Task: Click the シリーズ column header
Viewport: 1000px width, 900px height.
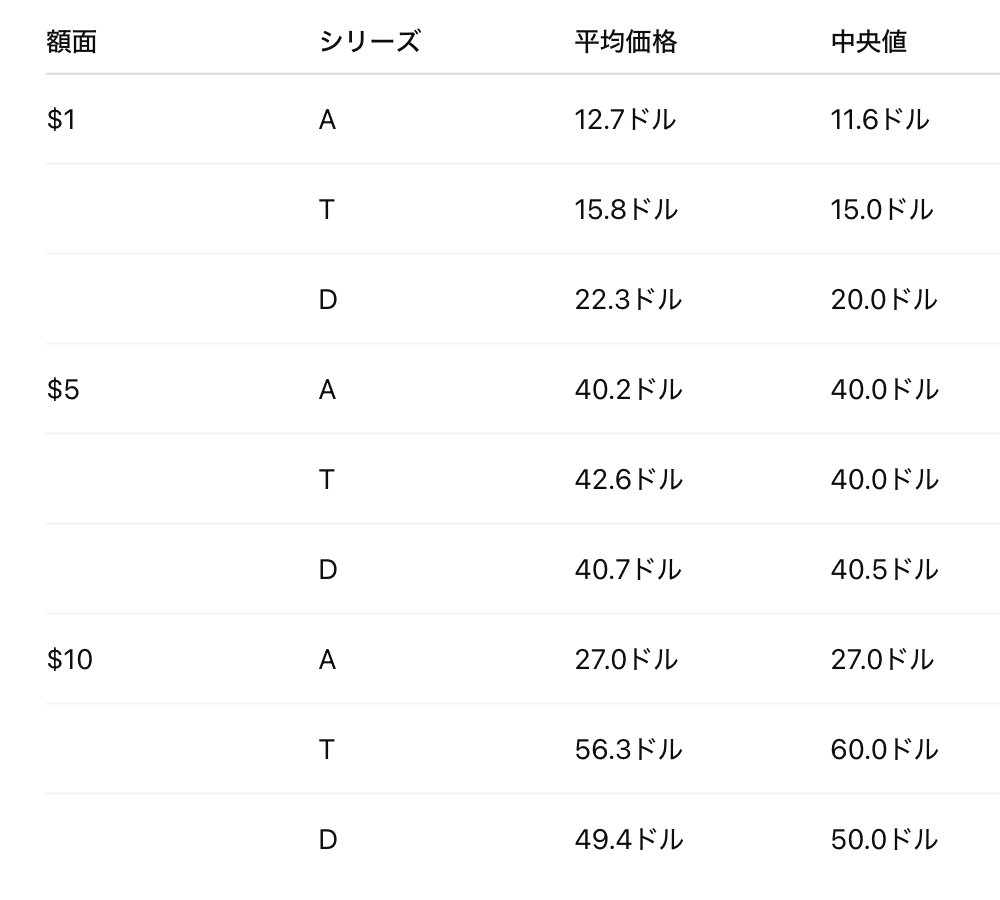Action: click(x=369, y=42)
